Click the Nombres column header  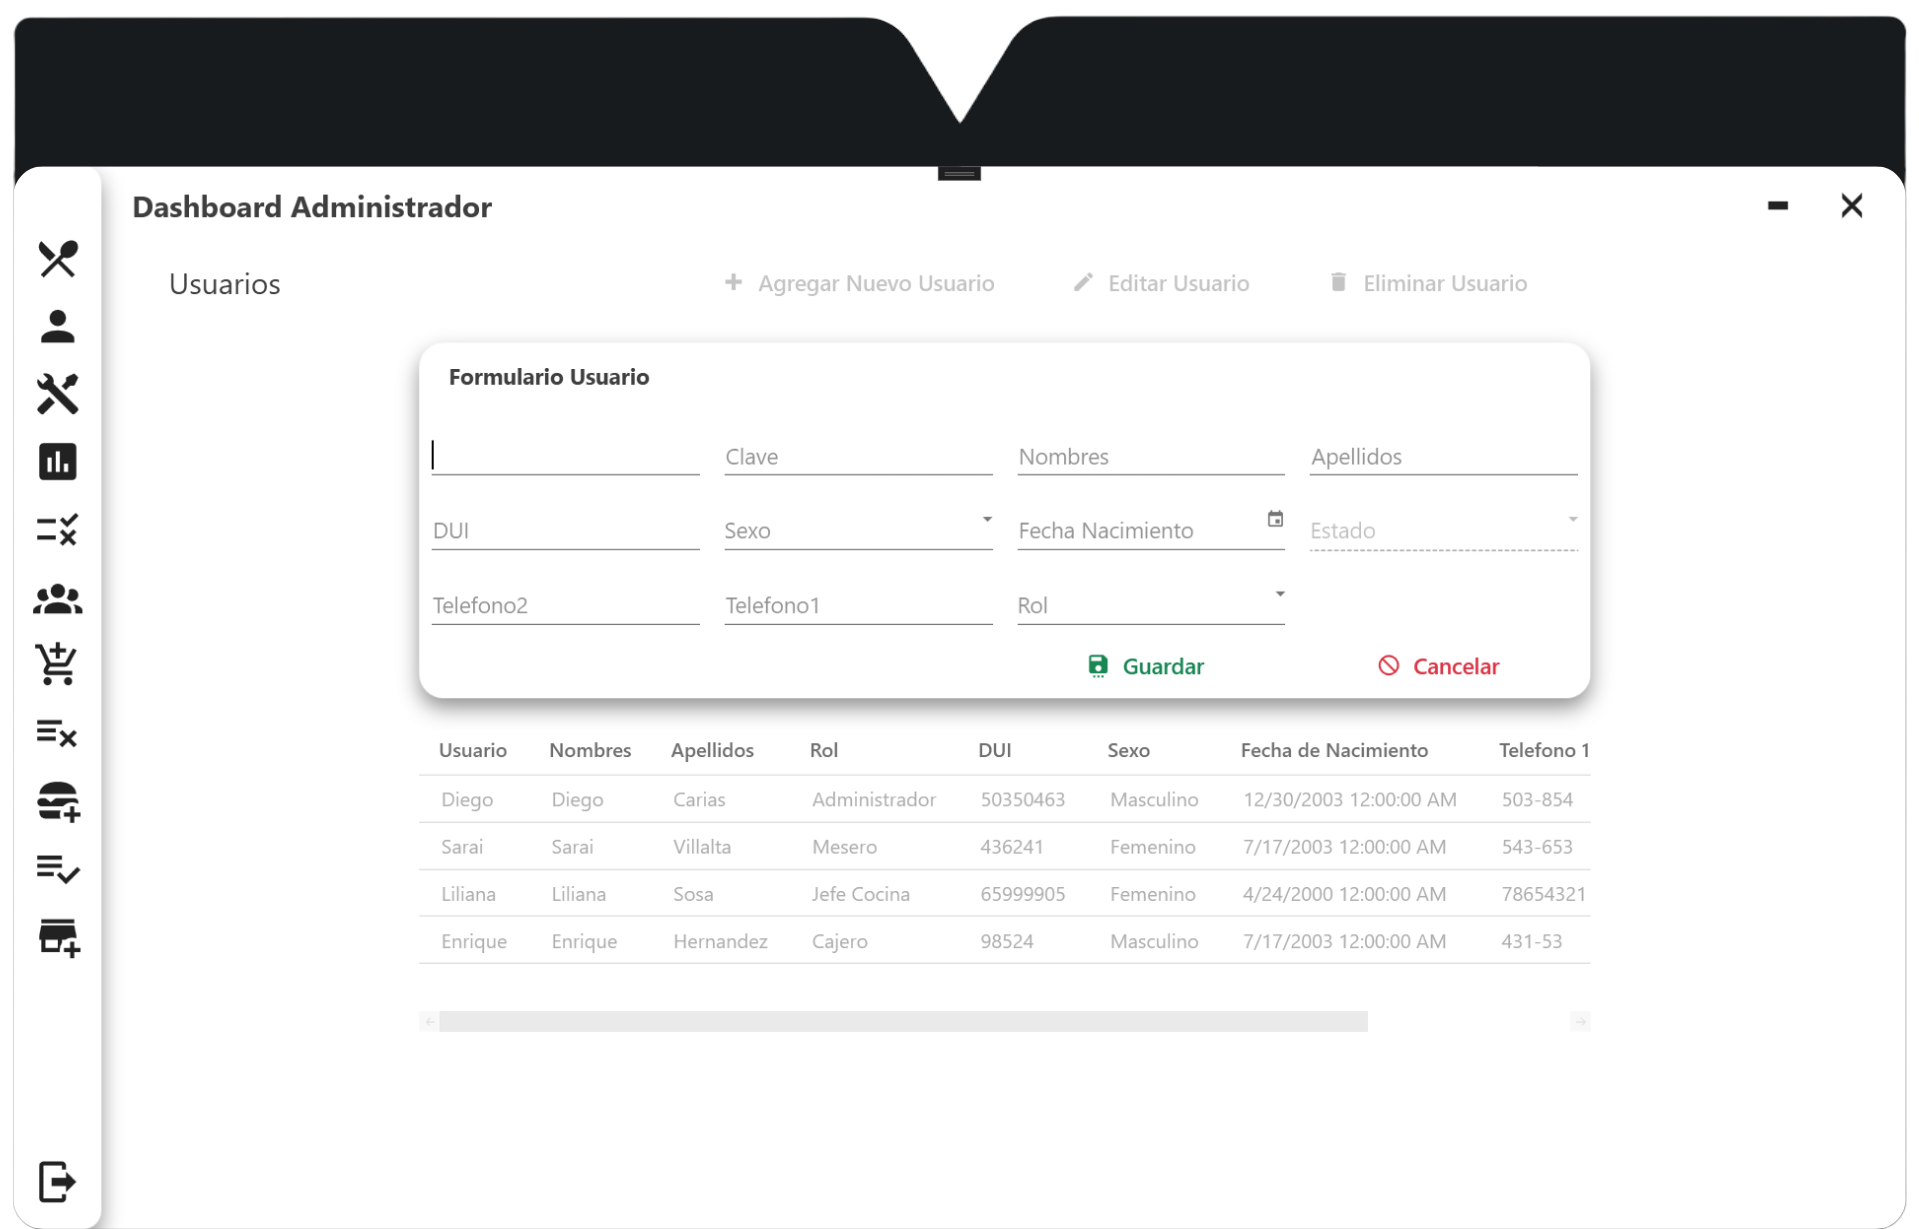[x=590, y=750]
